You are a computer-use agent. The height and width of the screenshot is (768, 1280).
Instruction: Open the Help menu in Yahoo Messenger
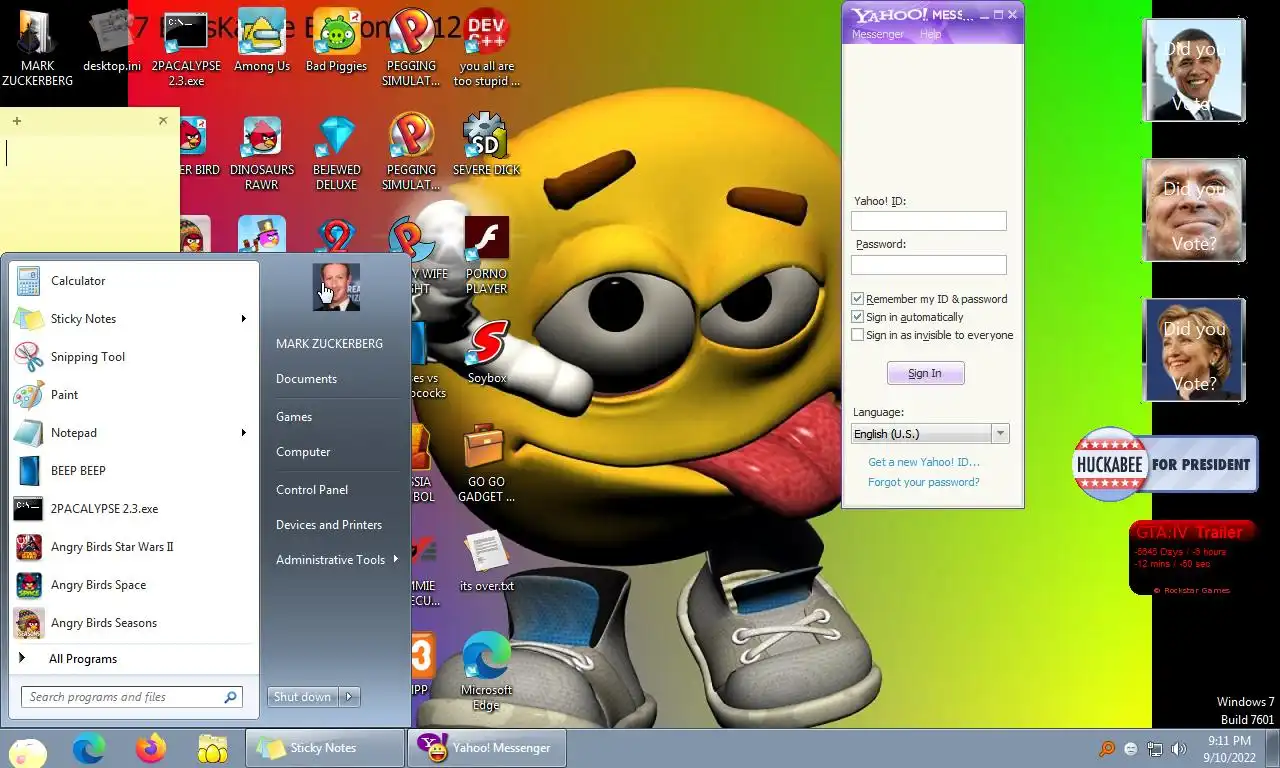(930, 34)
